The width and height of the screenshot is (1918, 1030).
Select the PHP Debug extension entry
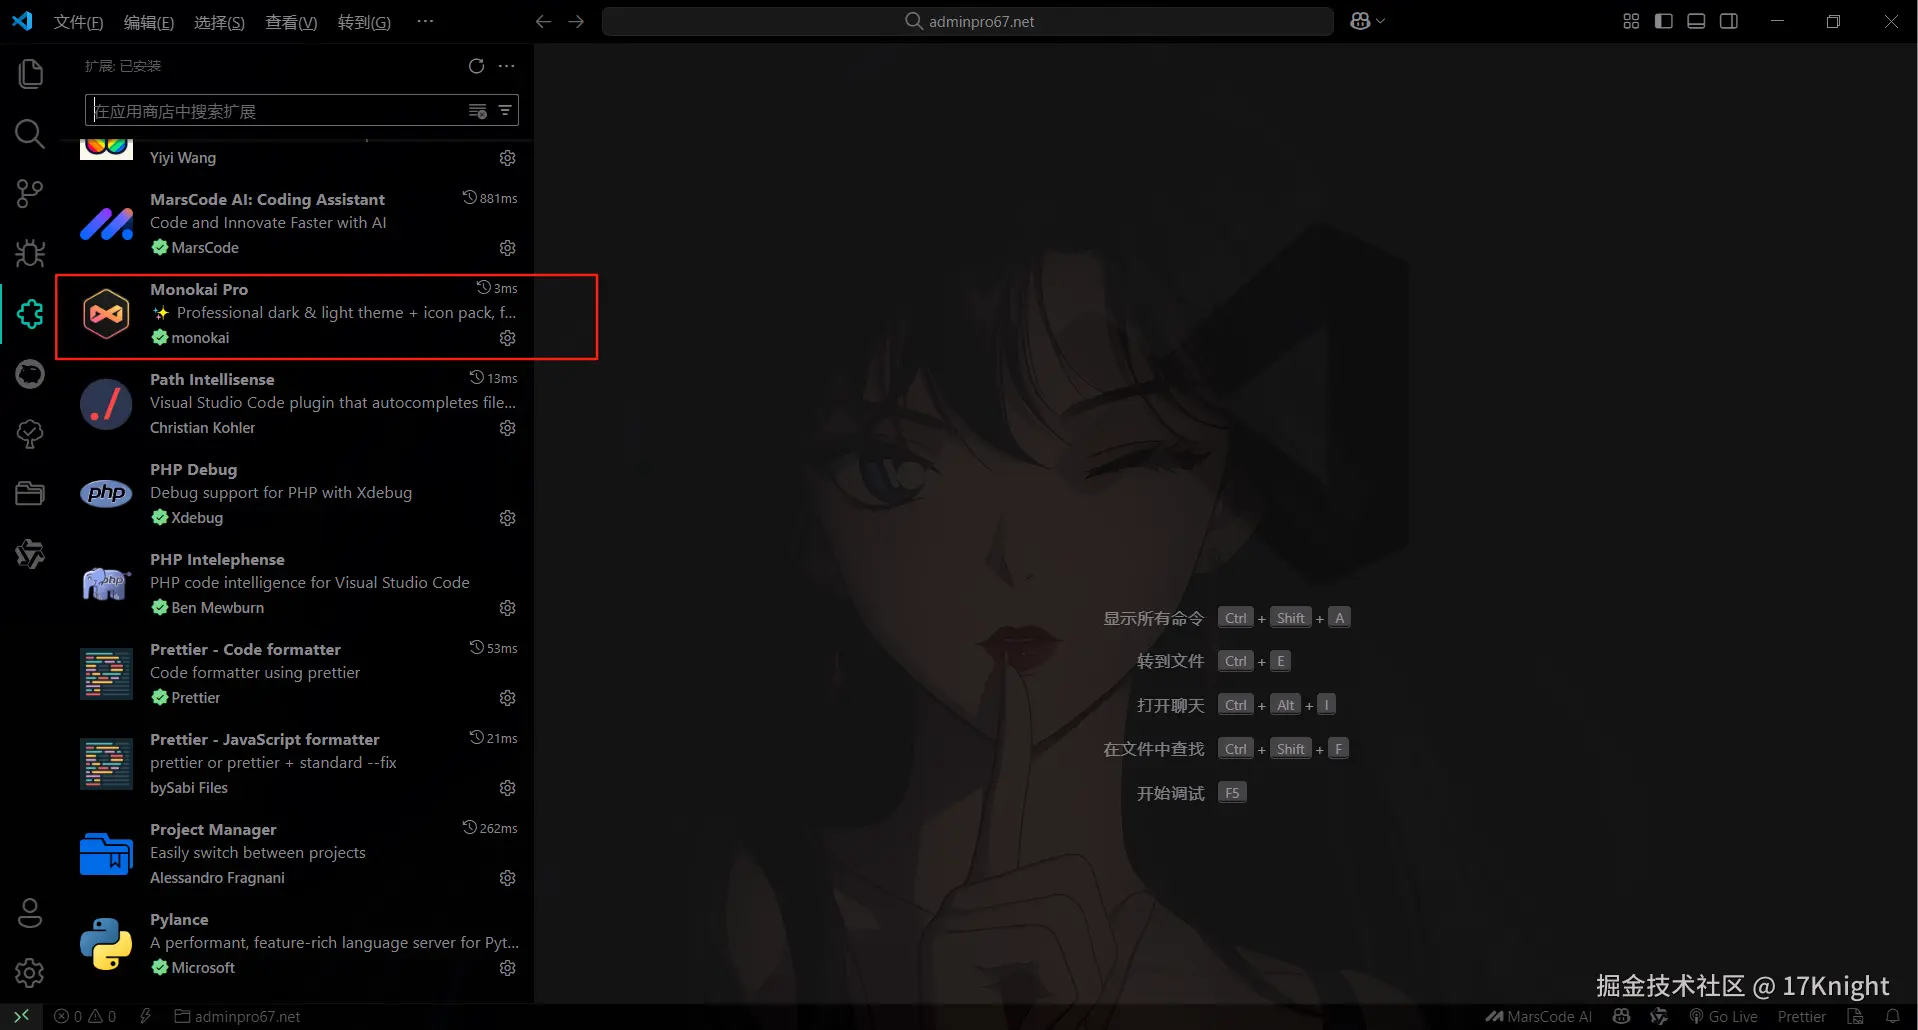(295, 494)
